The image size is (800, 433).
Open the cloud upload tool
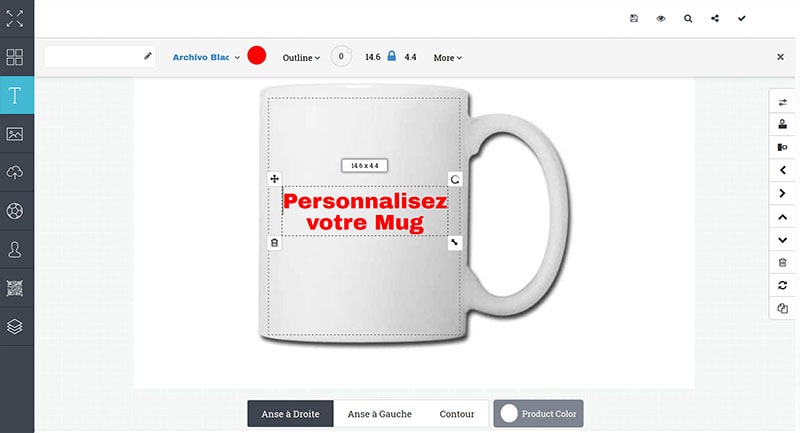(x=15, y=172)
